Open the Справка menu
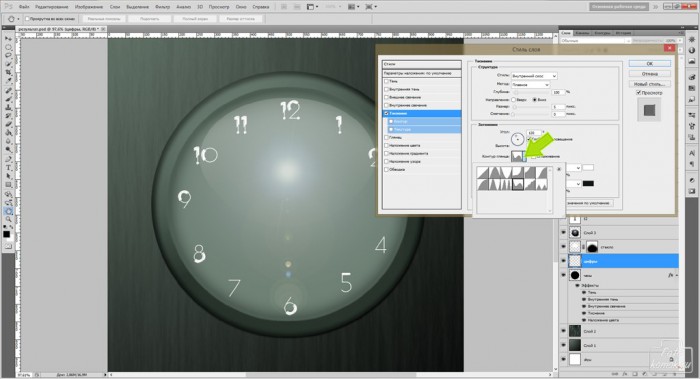 coord(260,7)
